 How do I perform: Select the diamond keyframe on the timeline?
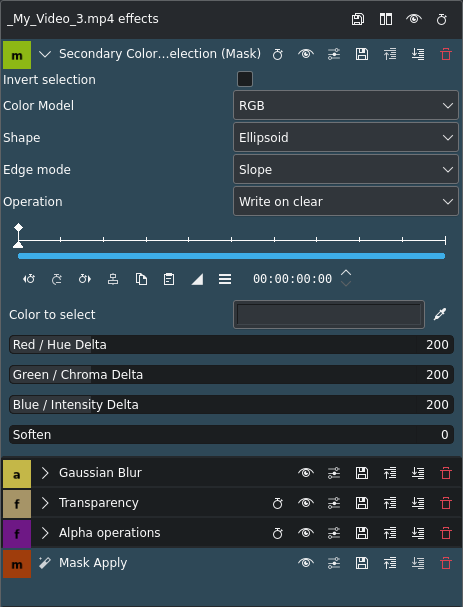click(x=18, y=227)
